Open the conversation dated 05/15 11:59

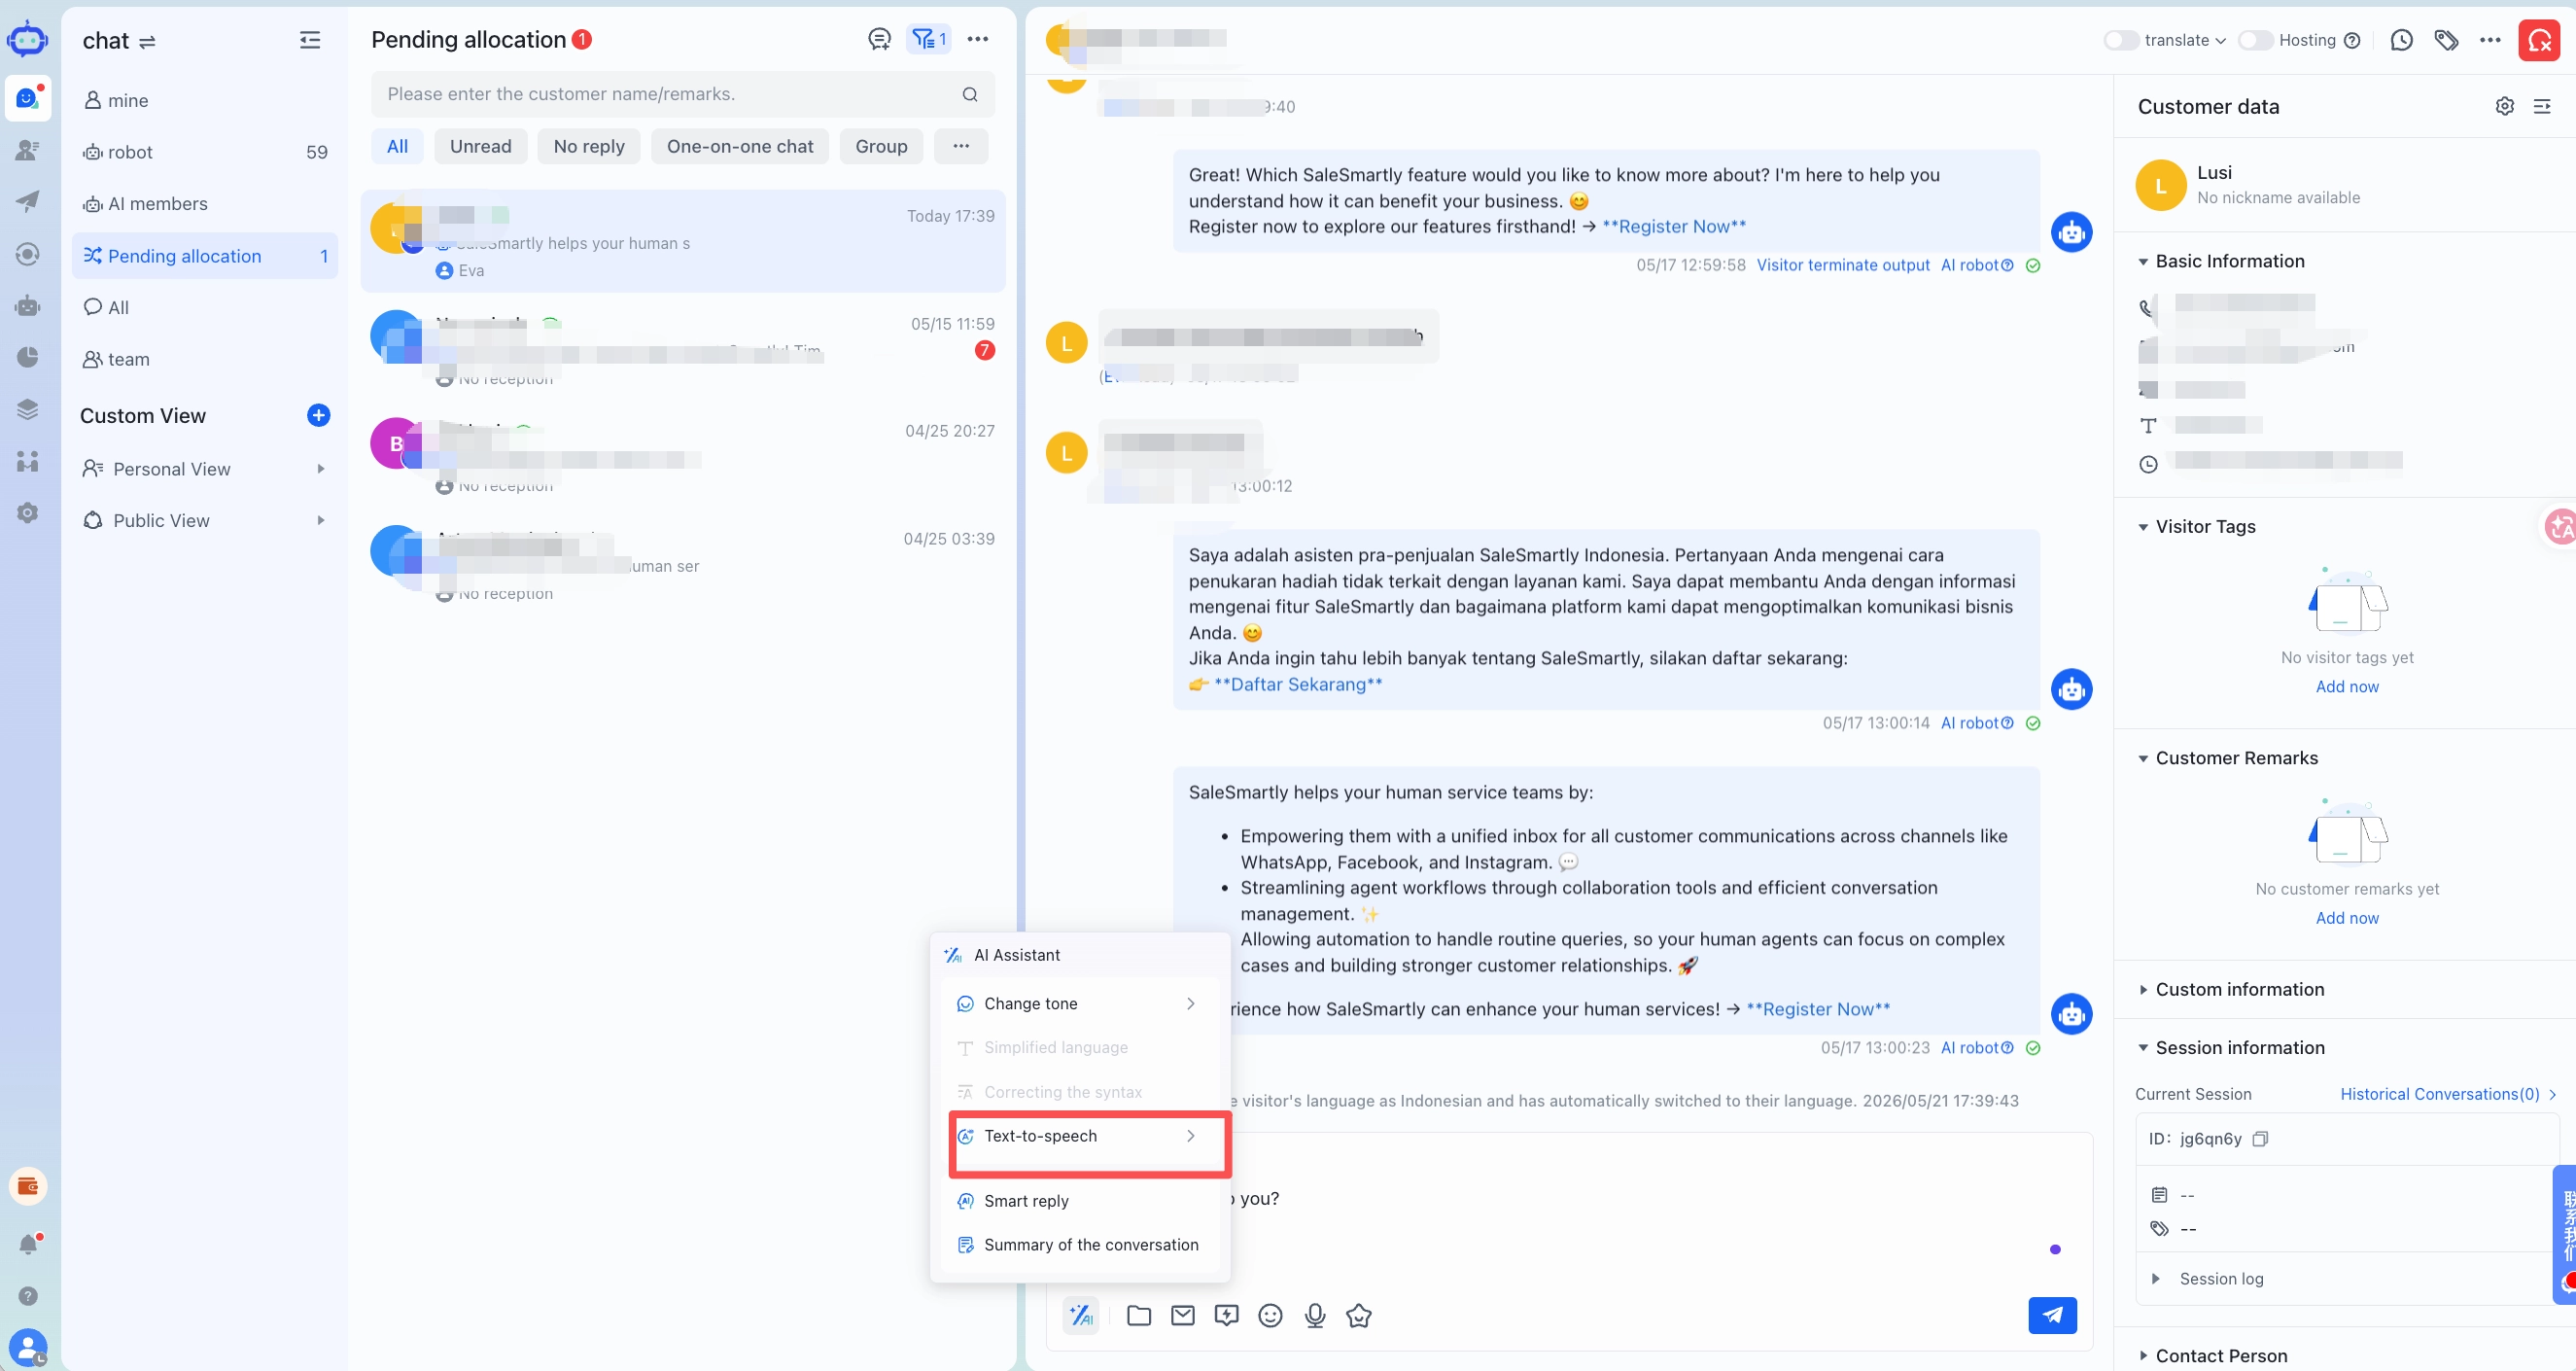pos(682,349)
